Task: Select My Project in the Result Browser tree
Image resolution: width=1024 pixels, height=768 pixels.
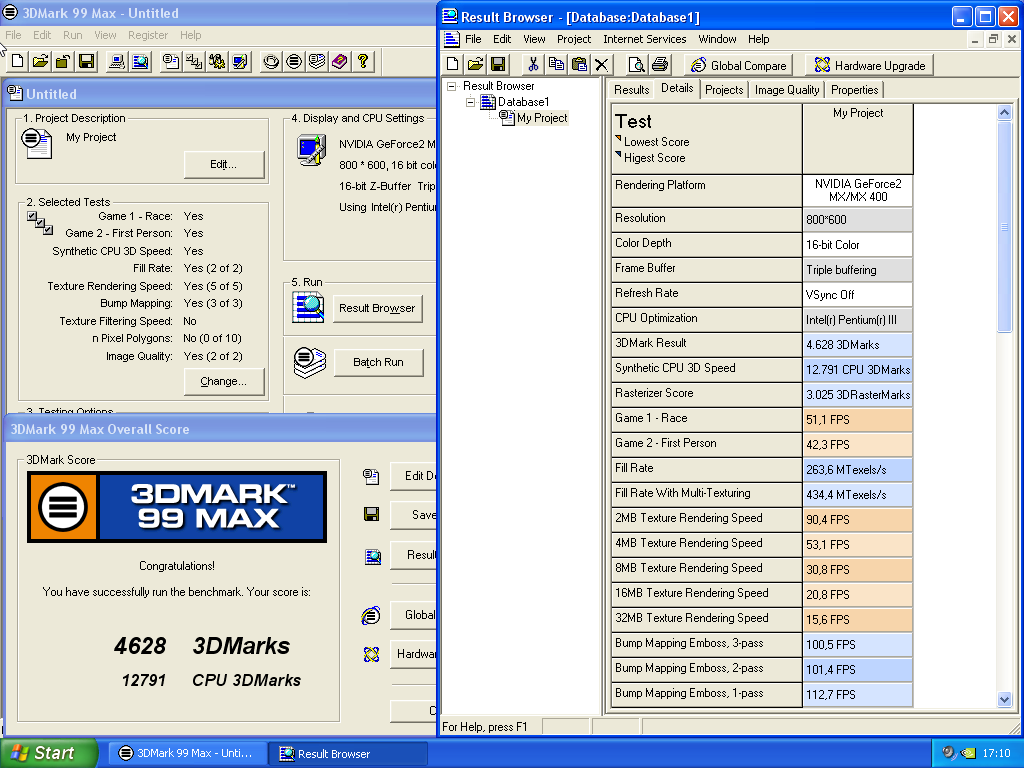Action: pyautogui.click(x=542, y=118)
